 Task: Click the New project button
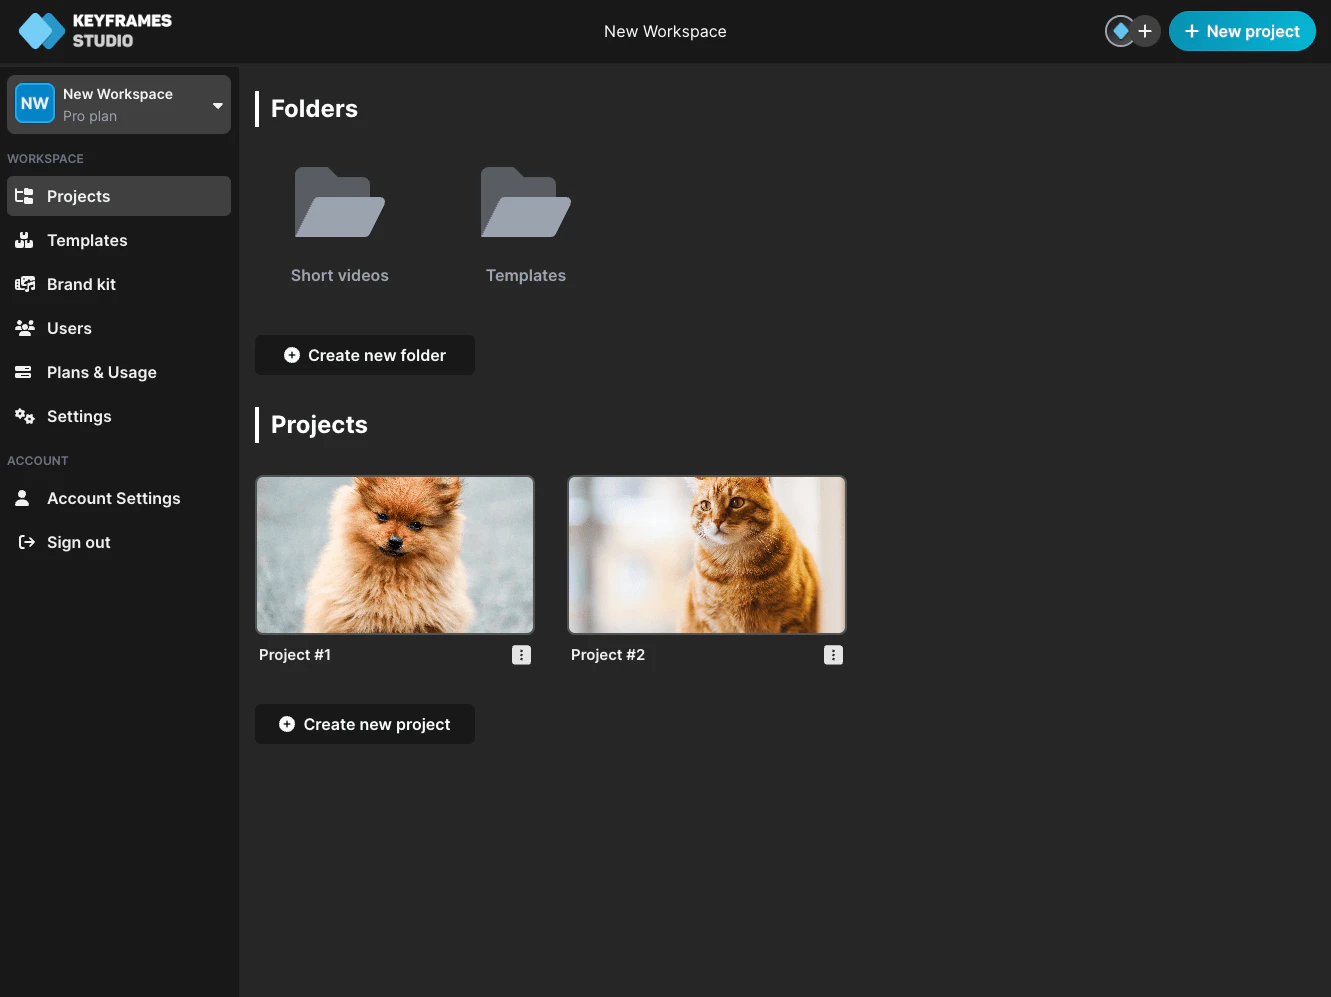tap(1242, 31)
